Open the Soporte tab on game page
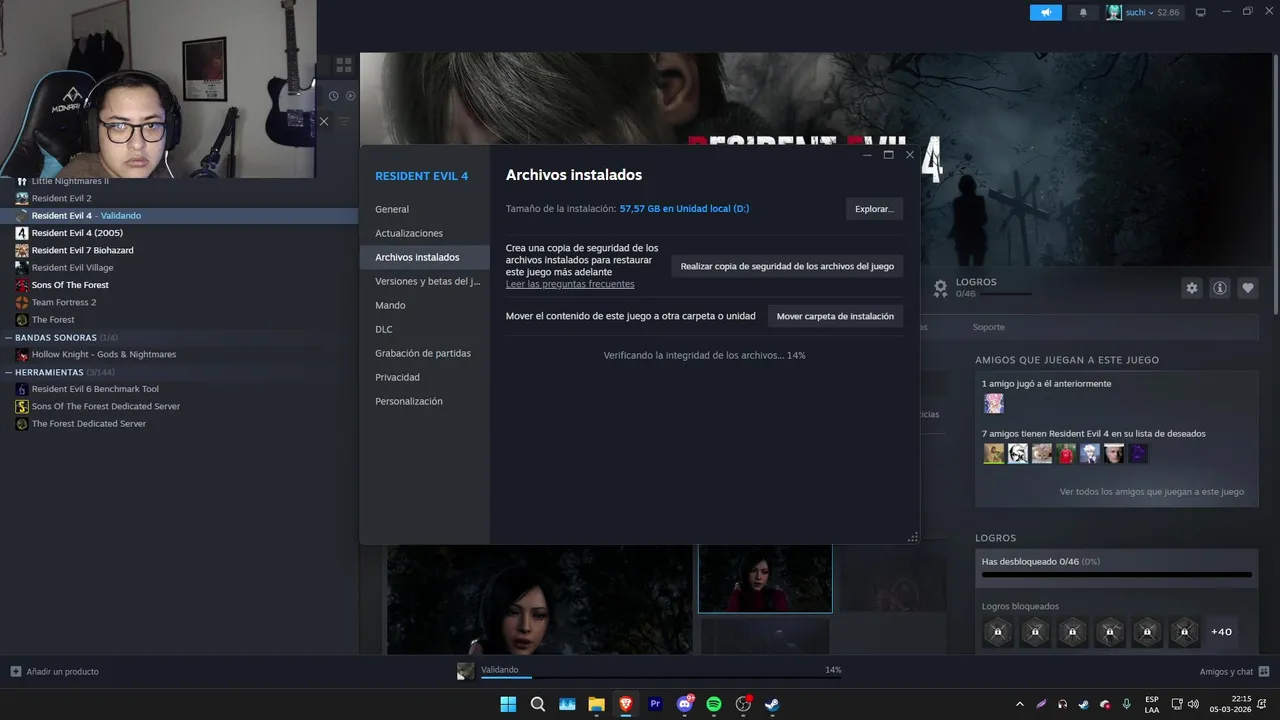Image resolution: width=1280 pixels, height=720 pixels. tap(989, 327)
